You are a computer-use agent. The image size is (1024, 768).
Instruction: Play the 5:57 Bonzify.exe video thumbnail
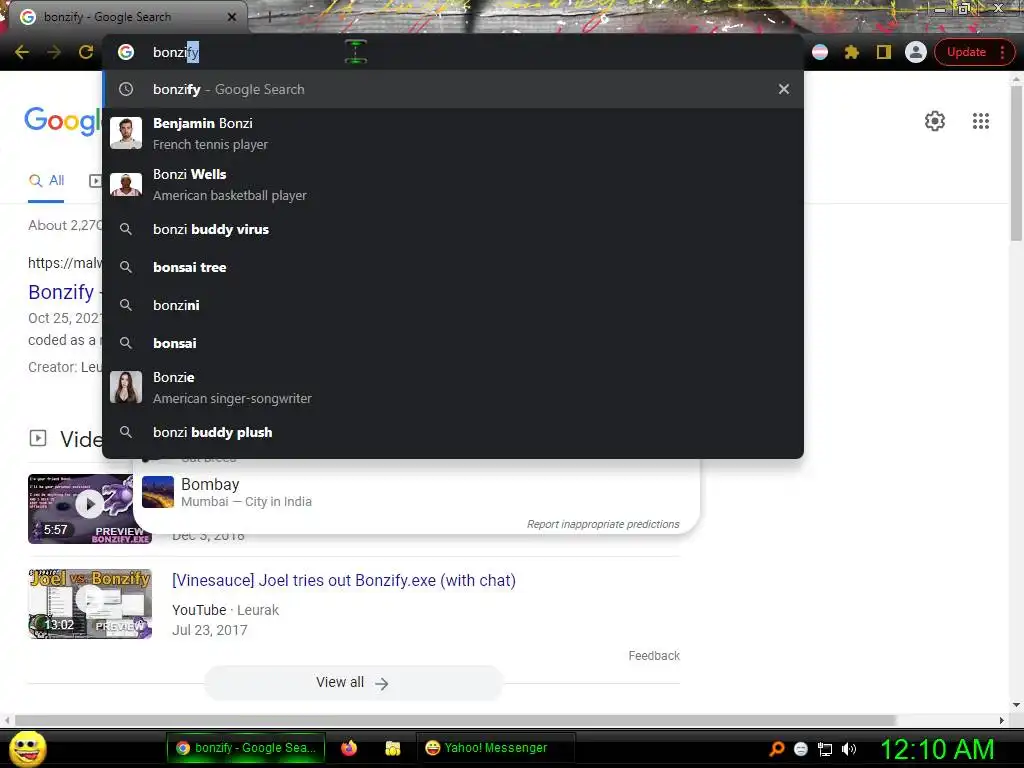click(x=89, y=509)
